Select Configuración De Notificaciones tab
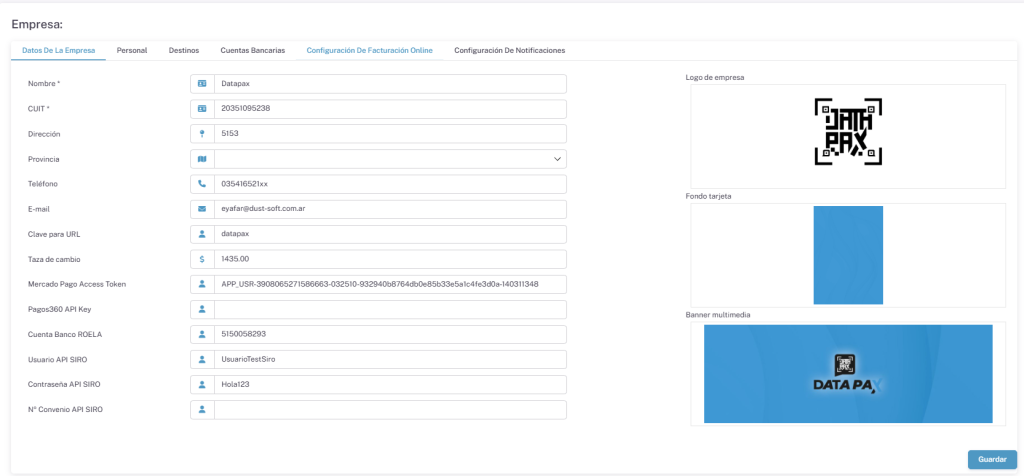The image size is (1024, 476). pyautogui.click(x=509, y=50)
